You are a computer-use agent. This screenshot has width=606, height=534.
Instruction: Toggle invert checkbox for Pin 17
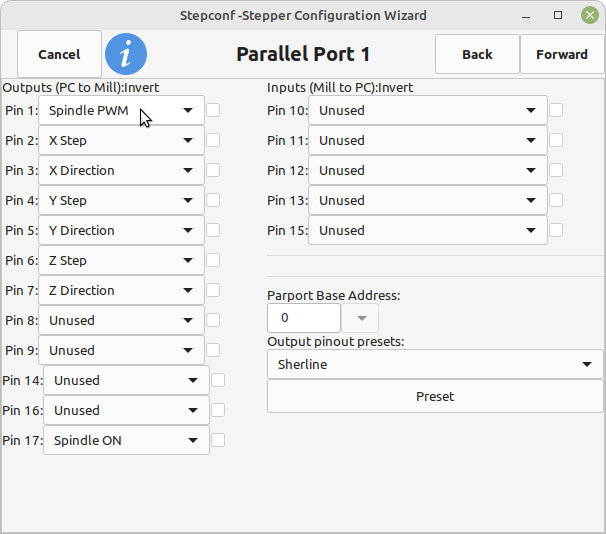click(x=218, y=440)
